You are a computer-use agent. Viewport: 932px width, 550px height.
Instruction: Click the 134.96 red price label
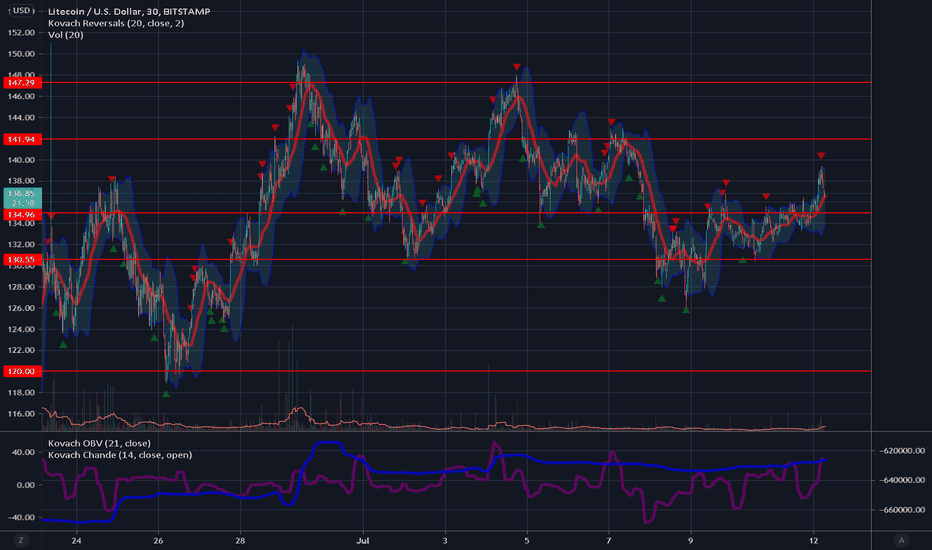click(x=21, y=214)
